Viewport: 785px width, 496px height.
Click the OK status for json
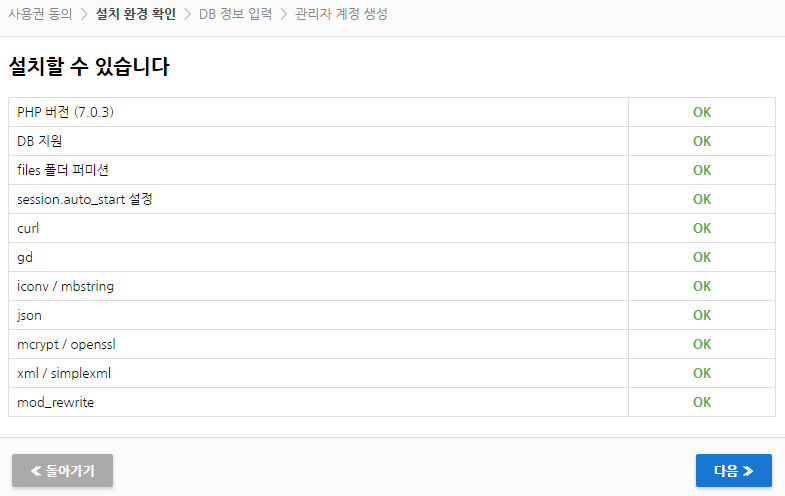pyautogui.click(x=702, y=315)
